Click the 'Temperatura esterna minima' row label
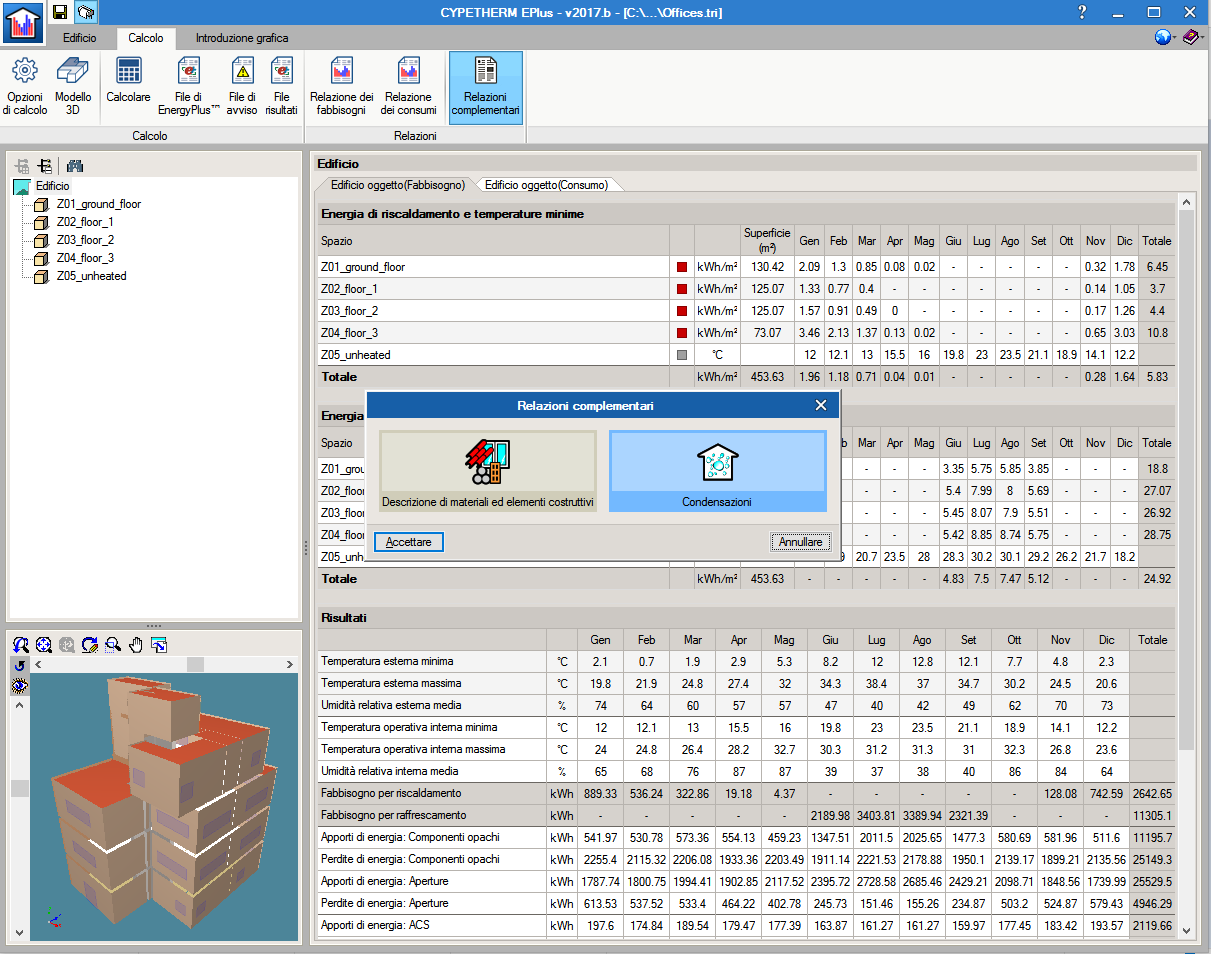 click(x=387, y=661)
